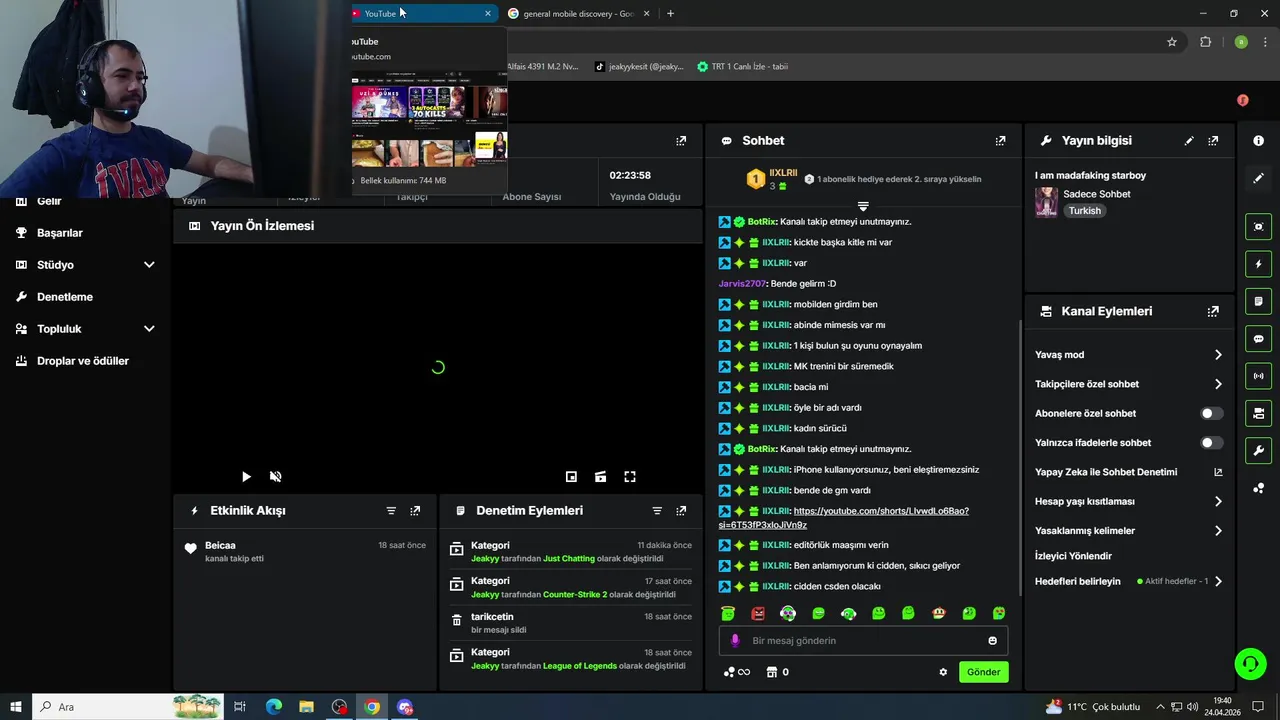Toggle Abonelere özel sohbet
This screenshot has width=1280, height=720.
coord(1211,413)
